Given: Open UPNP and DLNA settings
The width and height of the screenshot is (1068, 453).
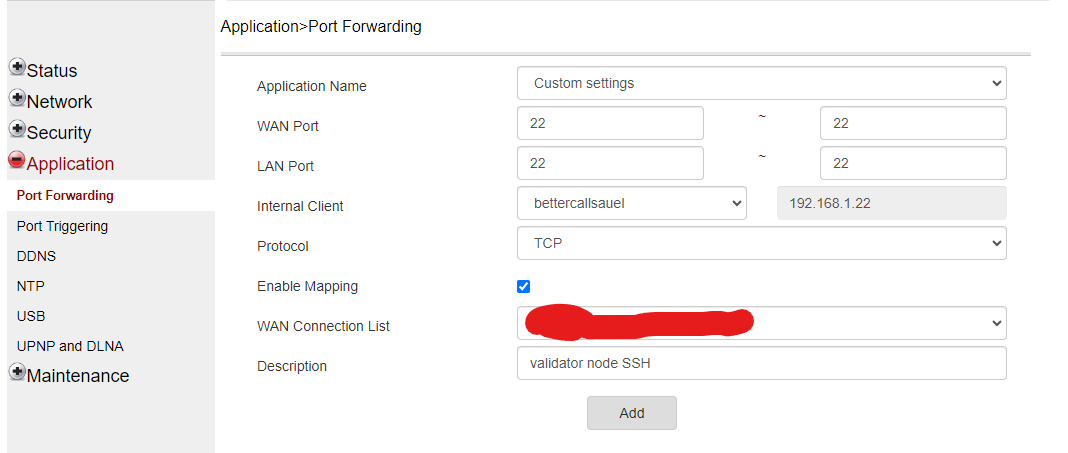Looking at the screenshot, I should coord(70,346).
